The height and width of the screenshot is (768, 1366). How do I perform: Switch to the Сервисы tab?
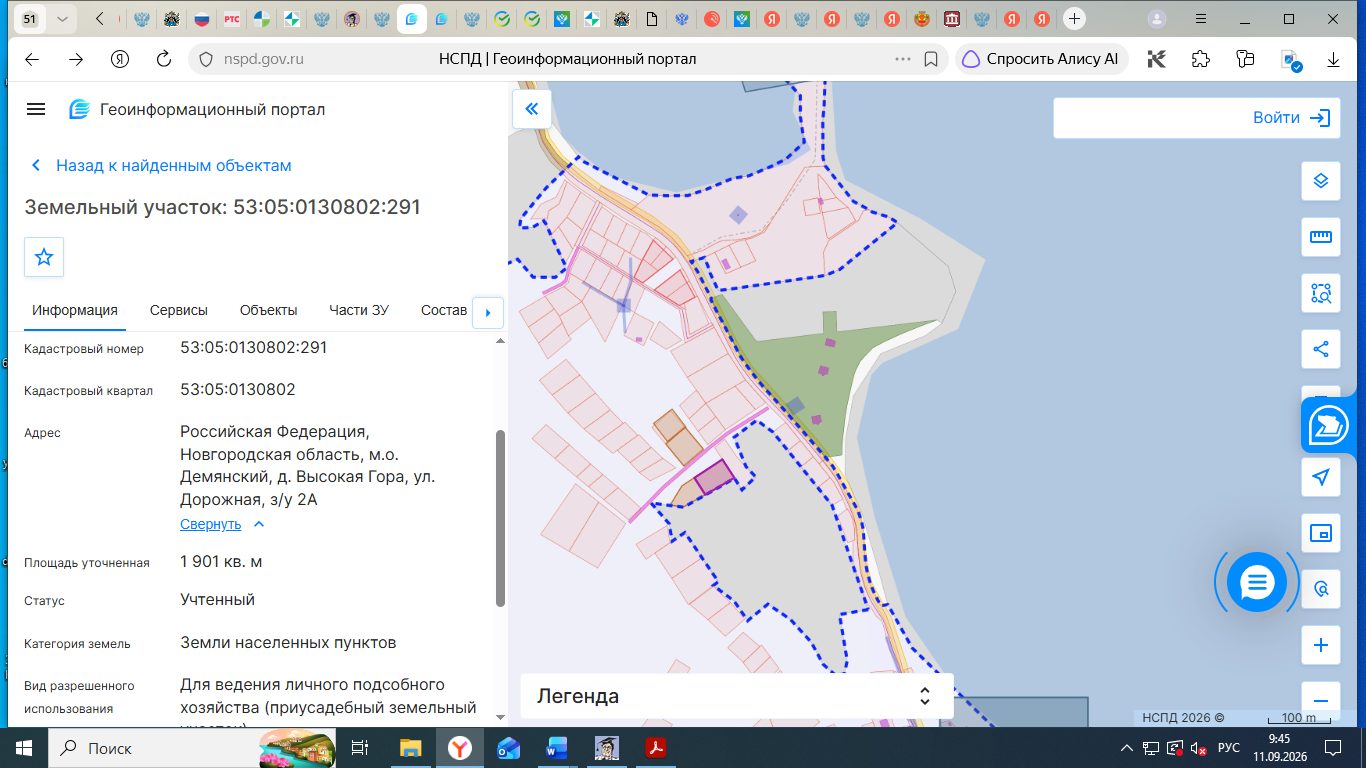[179, 310]
